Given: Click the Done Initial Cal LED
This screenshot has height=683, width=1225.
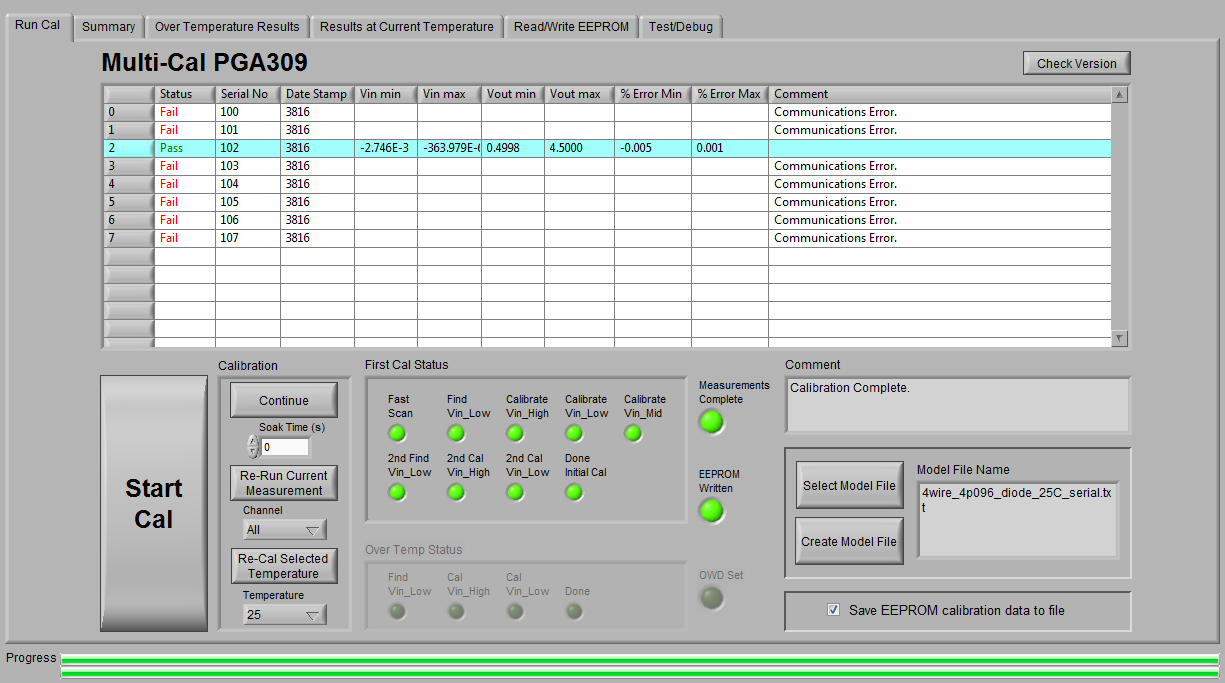Looking at the screenshot, I should [x=574, y=492].
